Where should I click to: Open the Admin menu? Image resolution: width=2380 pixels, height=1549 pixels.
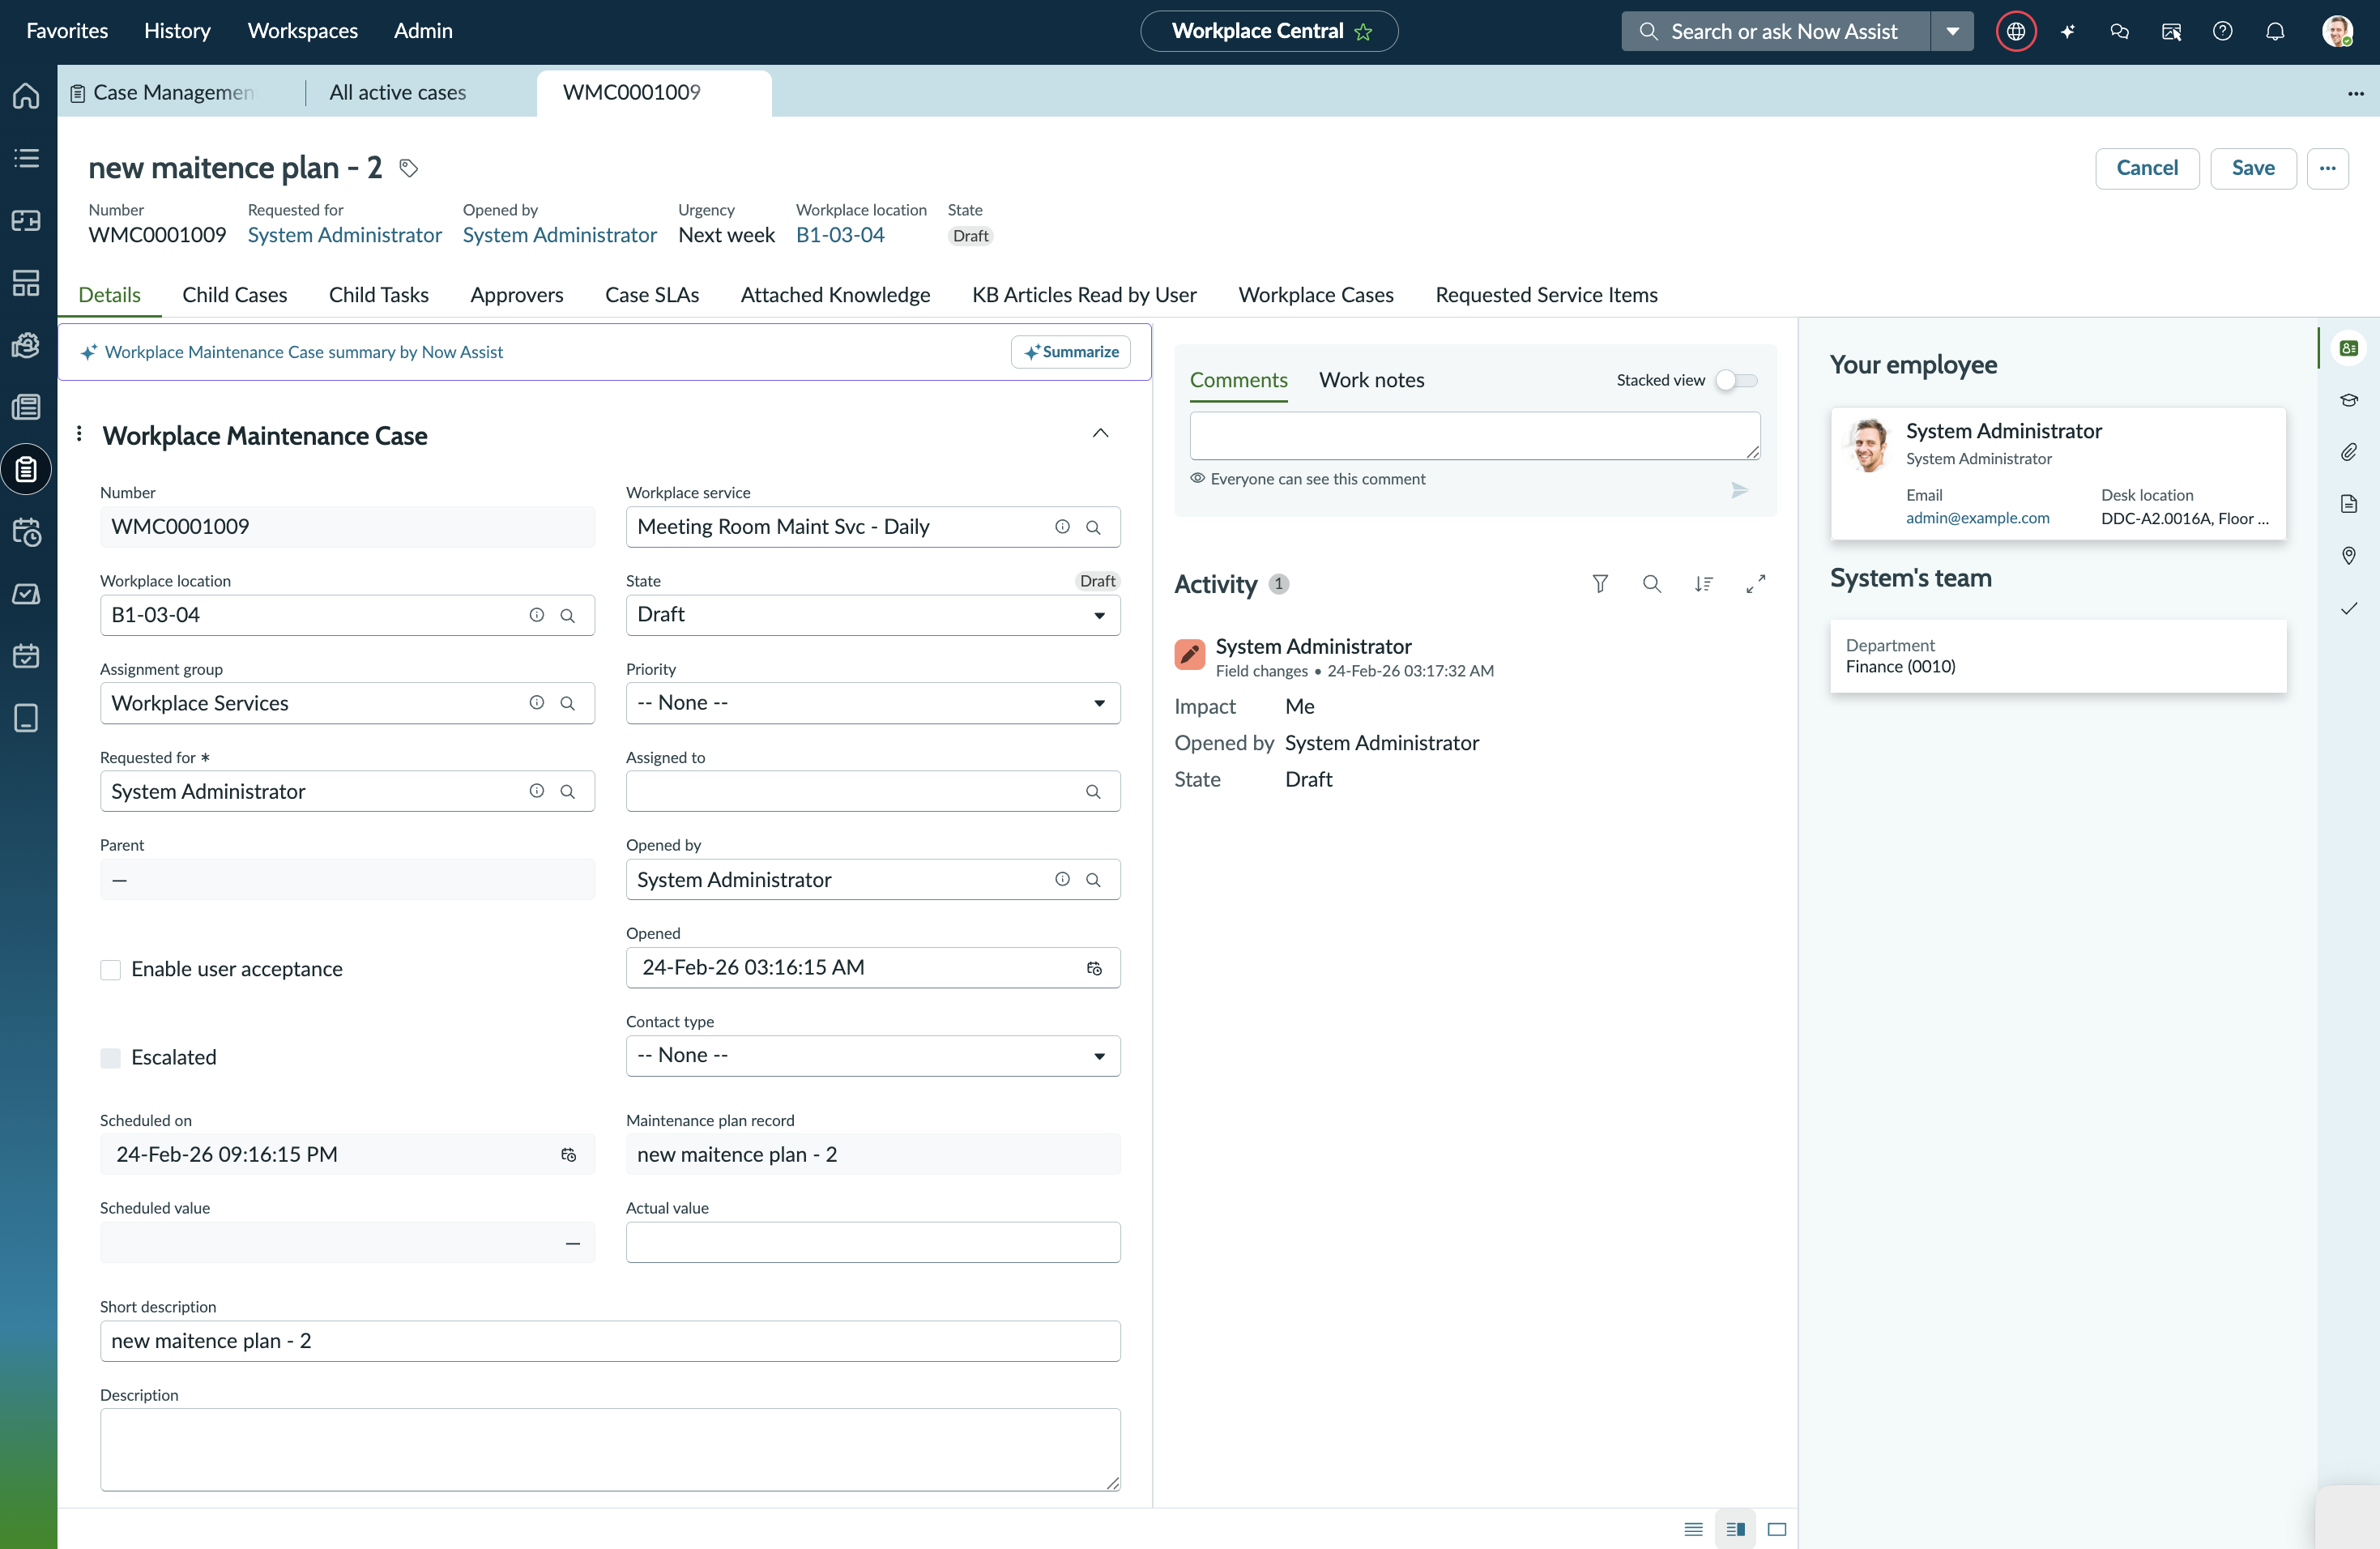pos(423,31)
